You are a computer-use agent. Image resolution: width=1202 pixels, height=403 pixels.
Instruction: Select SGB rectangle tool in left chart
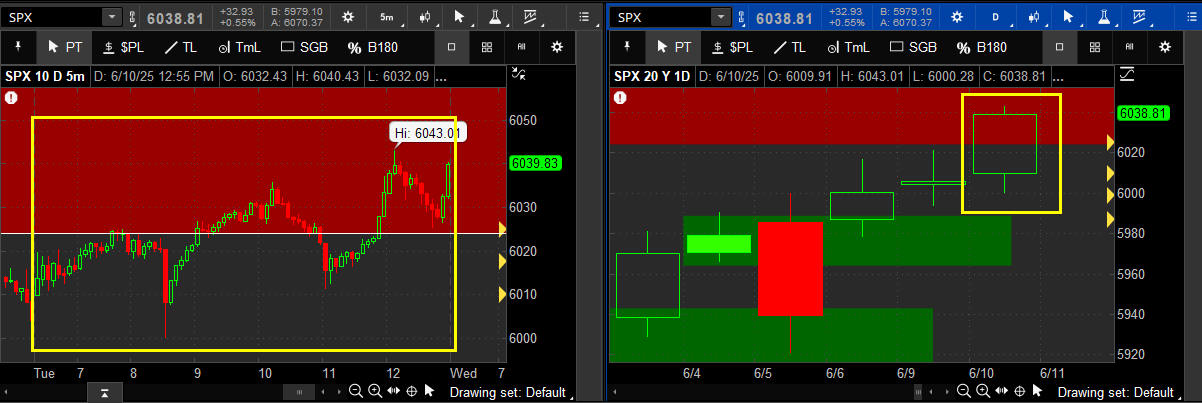pyautogui.click(x=305, y=46)
